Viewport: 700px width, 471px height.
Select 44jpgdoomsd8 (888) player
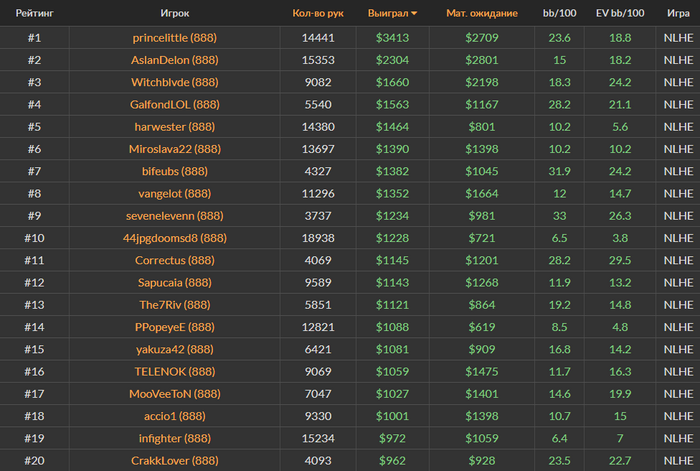click(x=175, y=238)
